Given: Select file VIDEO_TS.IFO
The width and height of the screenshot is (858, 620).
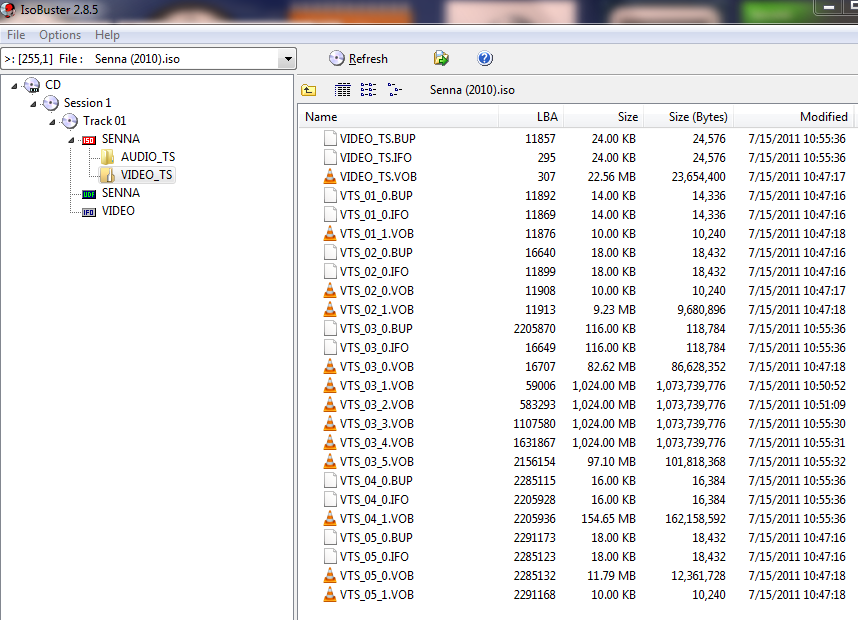Looking at the screenshot, I should click(x=375, y=158).
